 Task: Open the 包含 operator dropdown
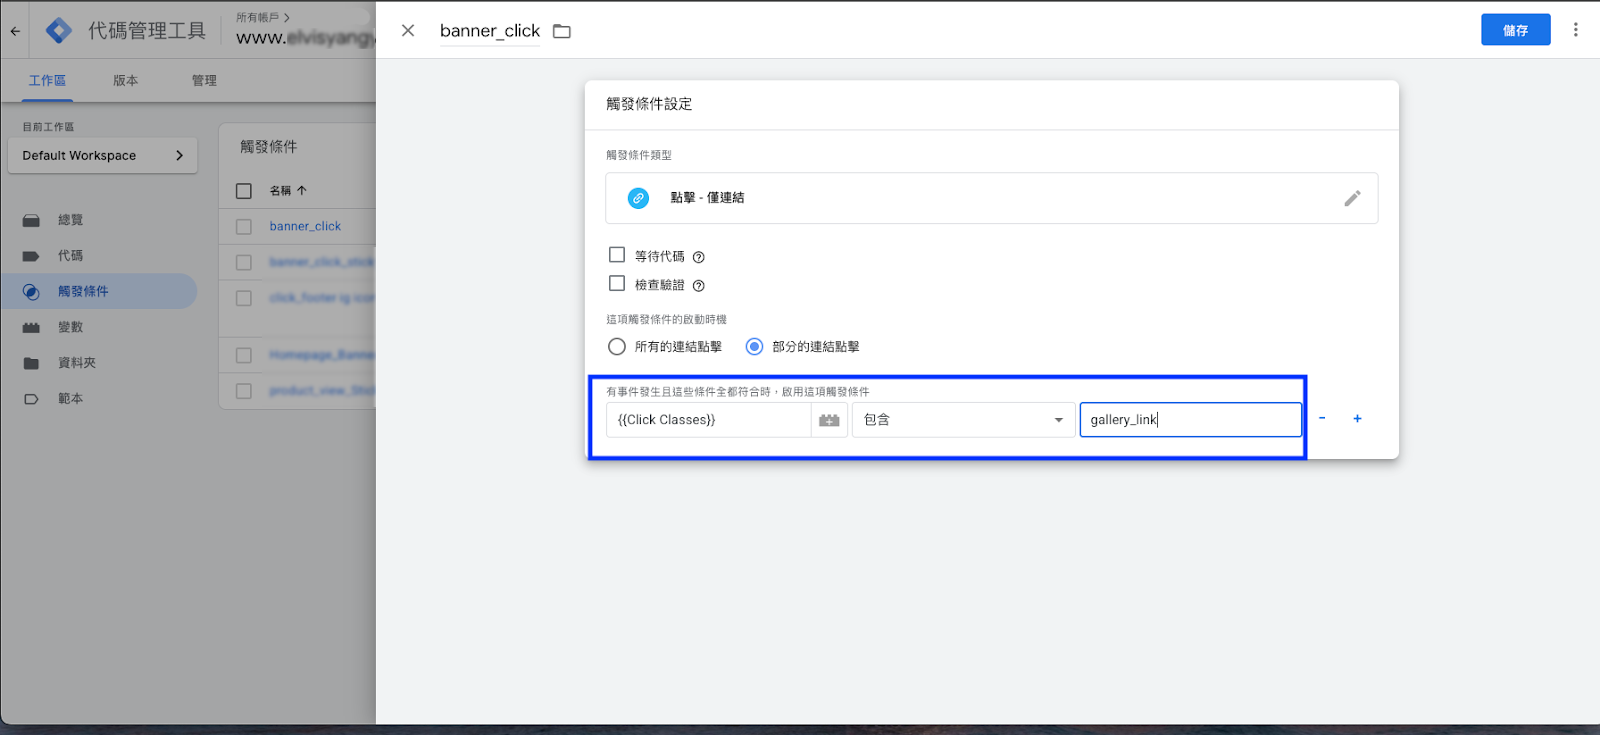coord(964,420)
